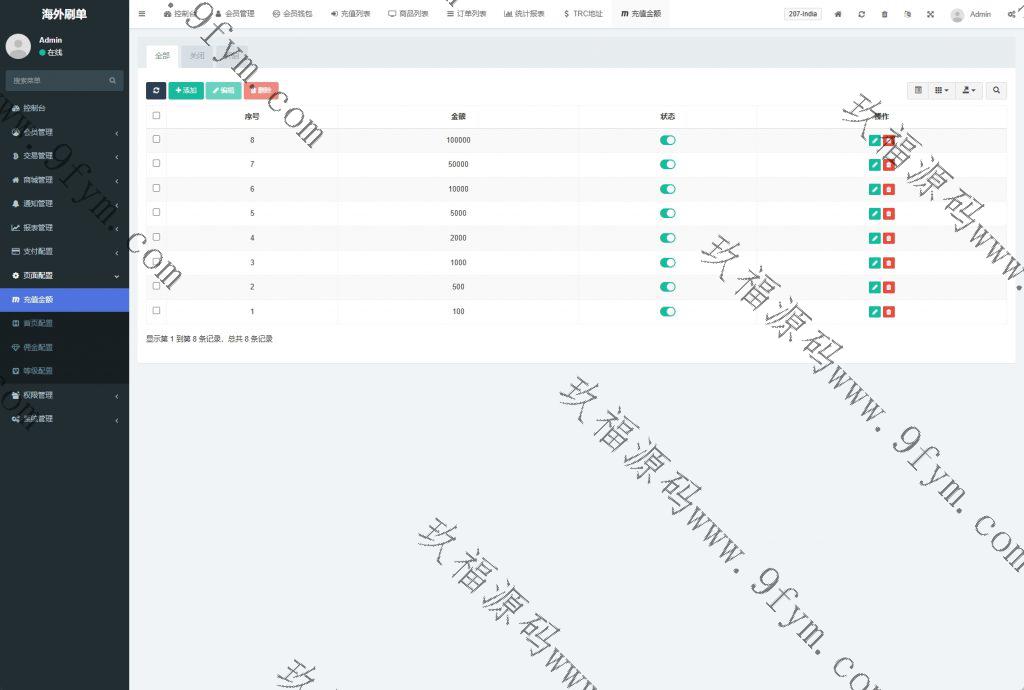1024x690 pixels.
Task: Edit the row with amount 2000
Action: click(875, 238)
